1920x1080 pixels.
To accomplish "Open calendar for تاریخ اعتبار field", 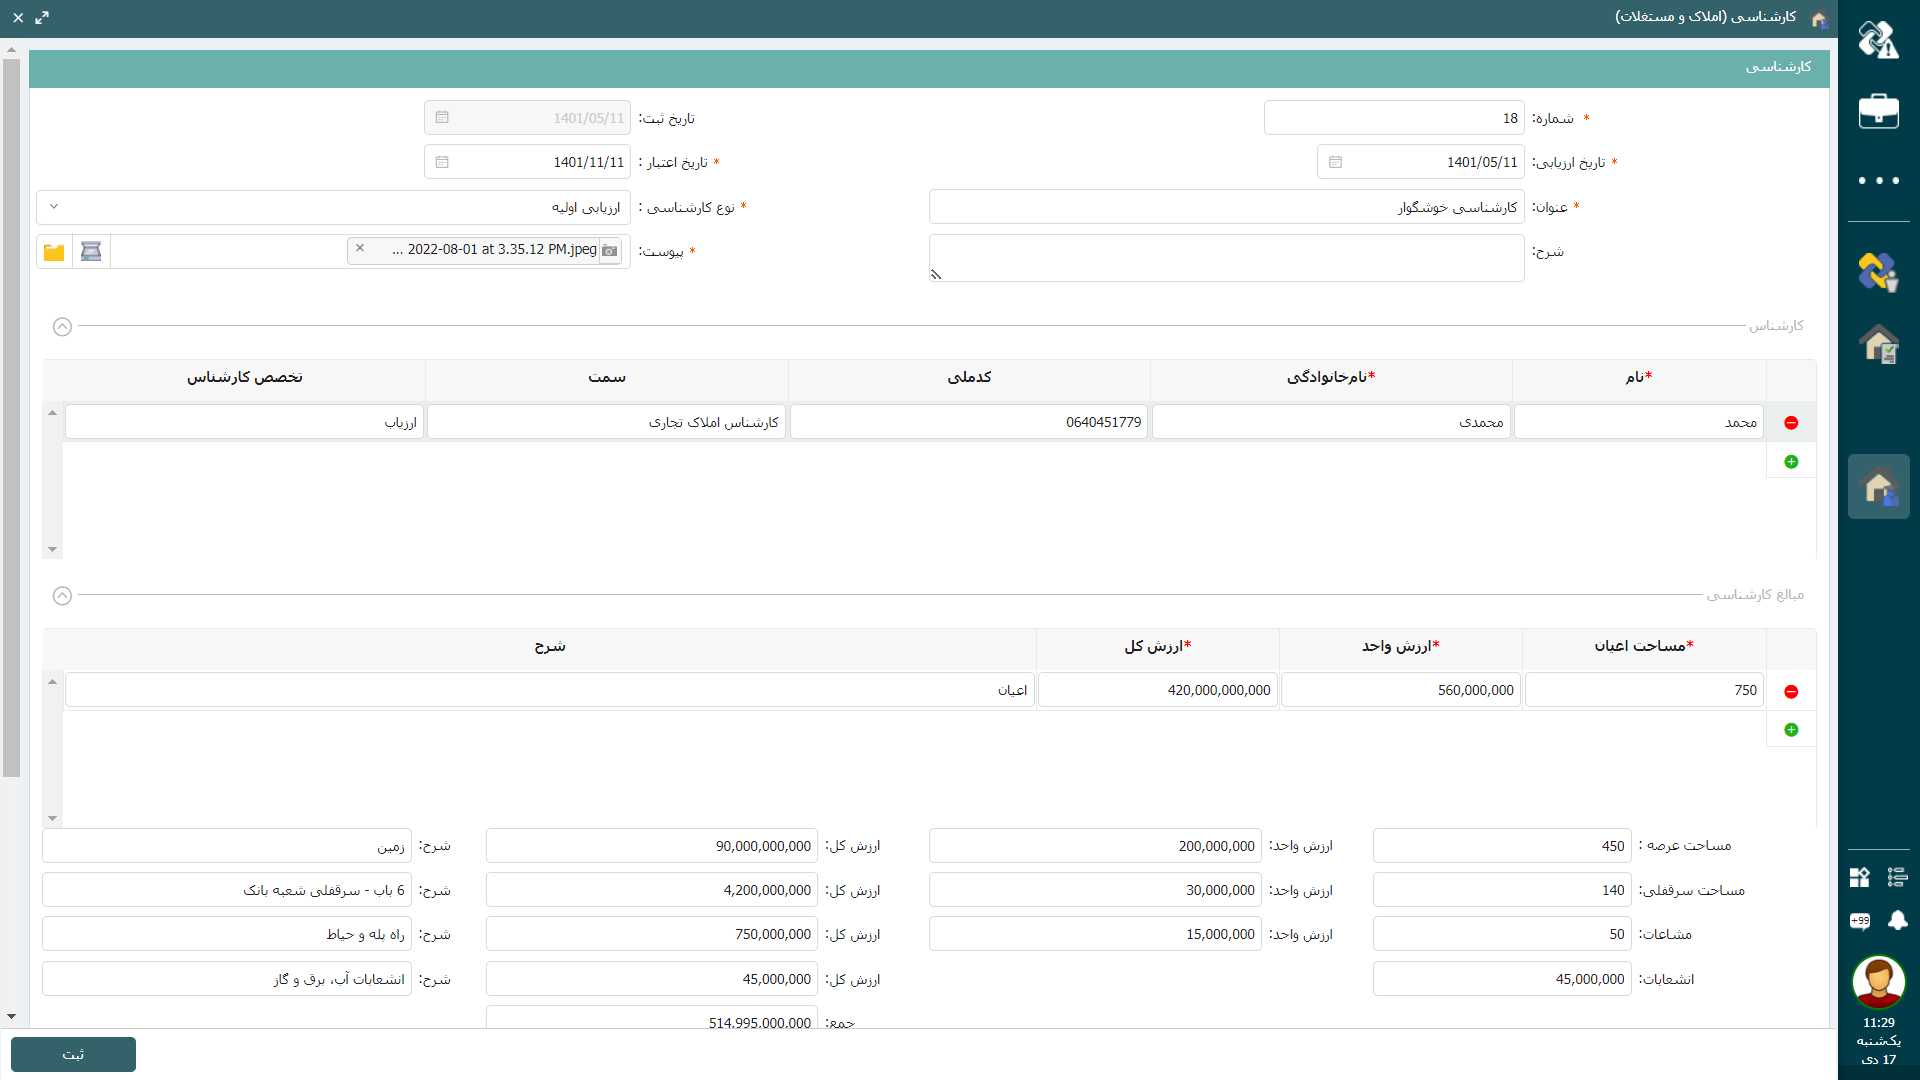I will coord(442,162).
